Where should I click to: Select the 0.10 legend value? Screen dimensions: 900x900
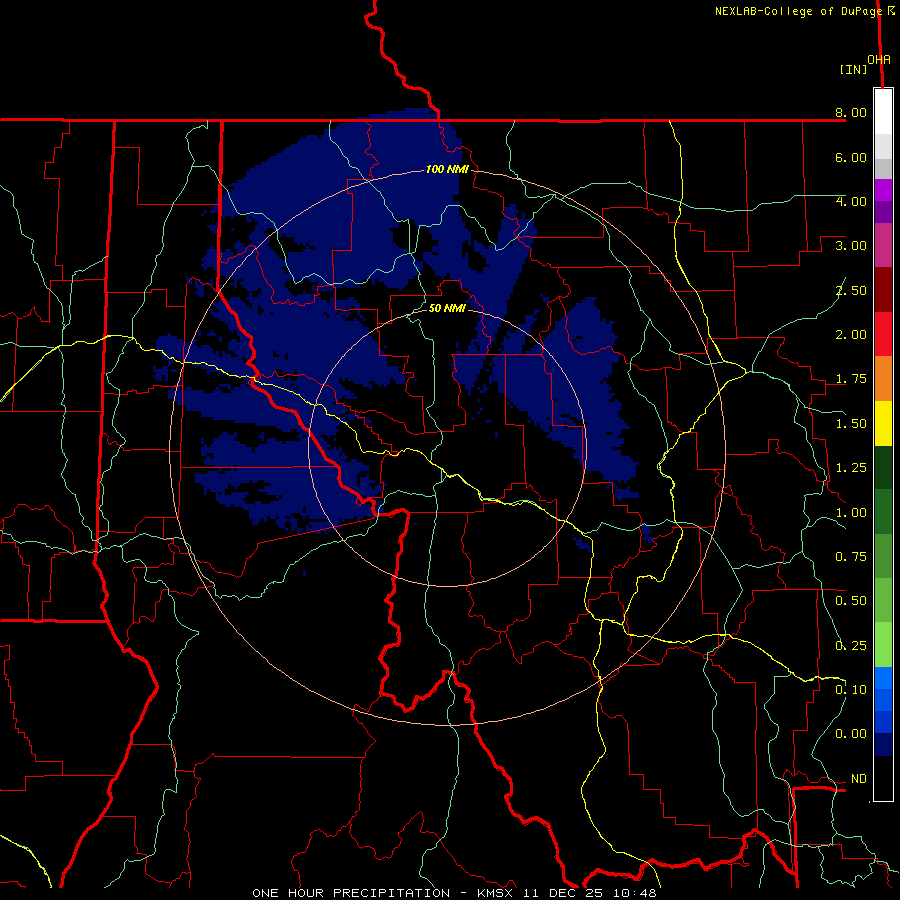[x=851, y=690]
